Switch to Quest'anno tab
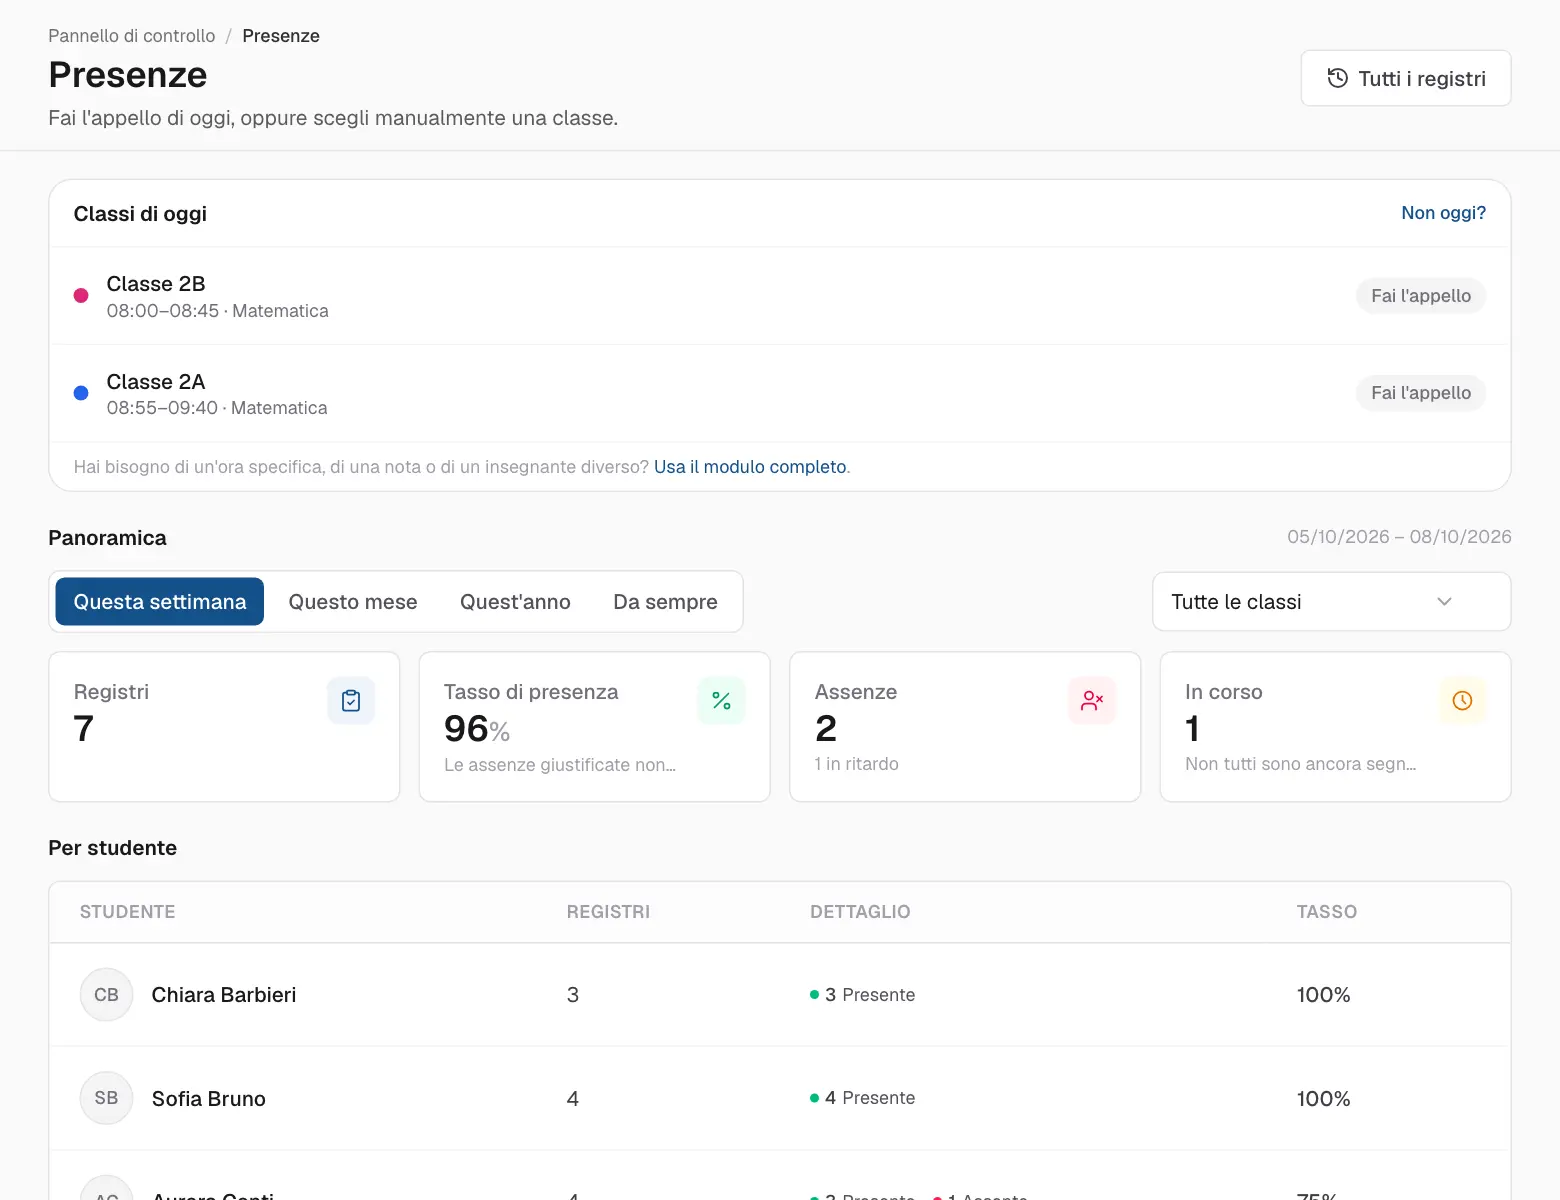Screen dimensions: 1560x1200 click(x=515, y=602)
